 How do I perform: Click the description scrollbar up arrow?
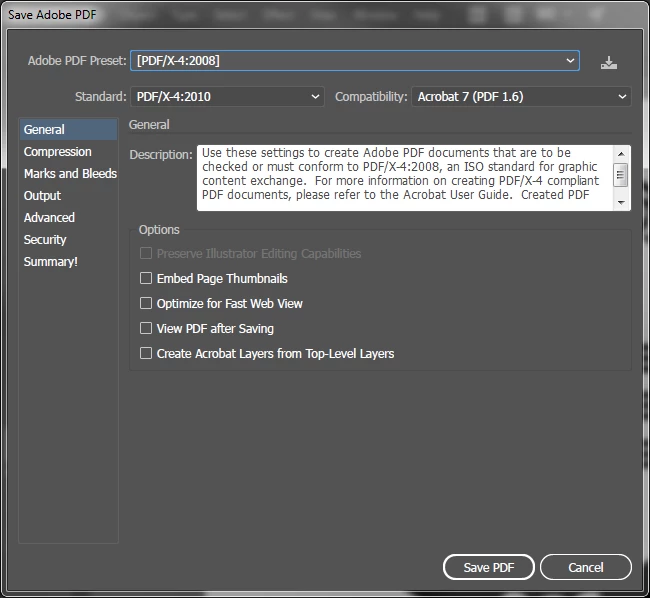coord(621,154)
